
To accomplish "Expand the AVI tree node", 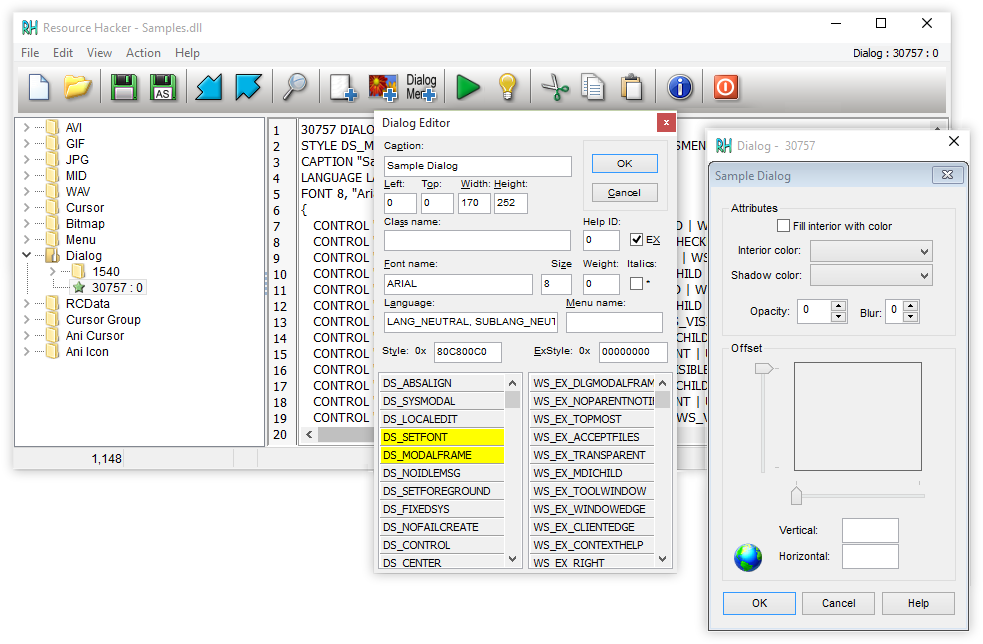I will pos(26,127).
